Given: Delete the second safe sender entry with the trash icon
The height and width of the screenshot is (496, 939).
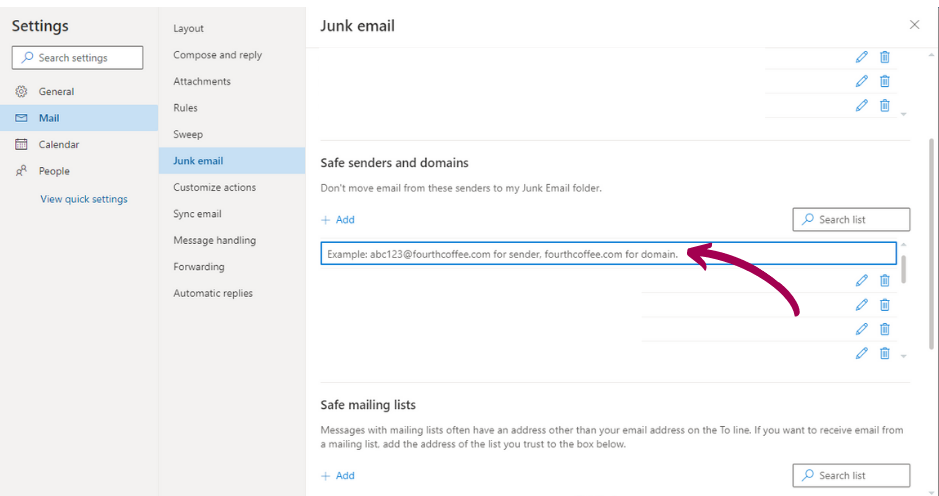Looking at the screenshot, I should click(x=885, y=305).
